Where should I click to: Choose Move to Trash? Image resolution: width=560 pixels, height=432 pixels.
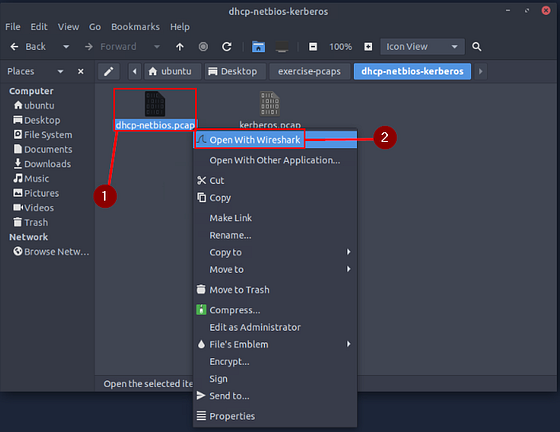click(x=275, y=290)
